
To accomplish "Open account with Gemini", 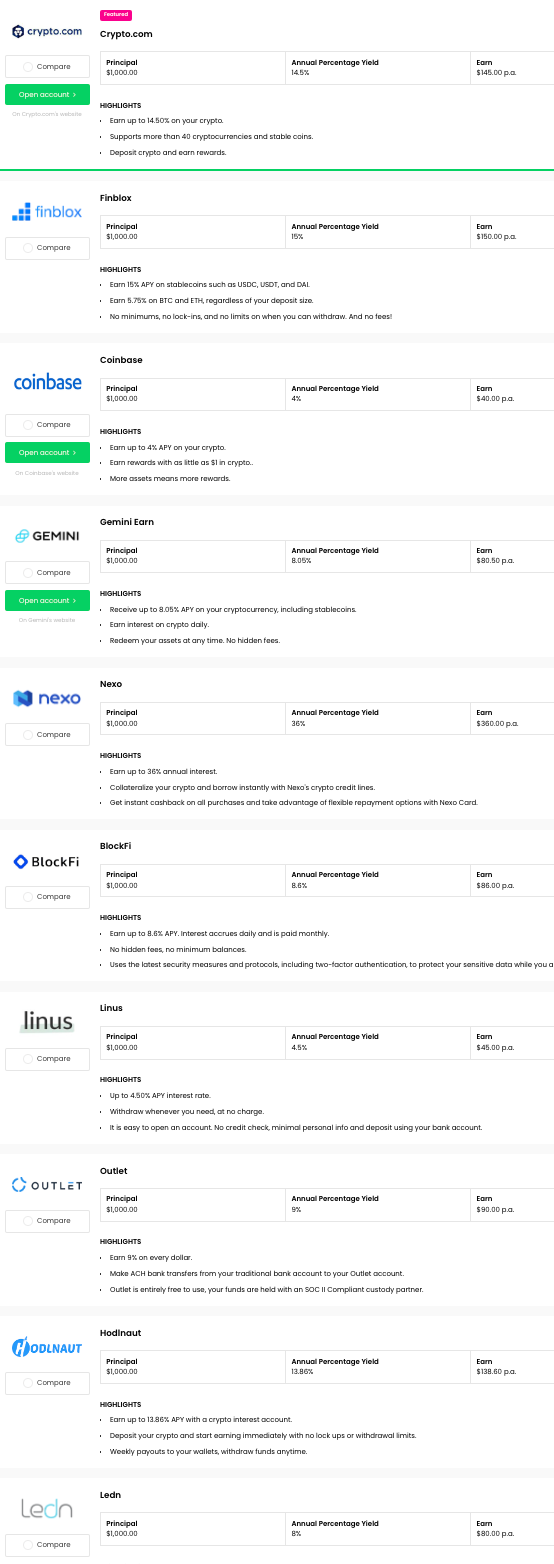I will [47, 601].
